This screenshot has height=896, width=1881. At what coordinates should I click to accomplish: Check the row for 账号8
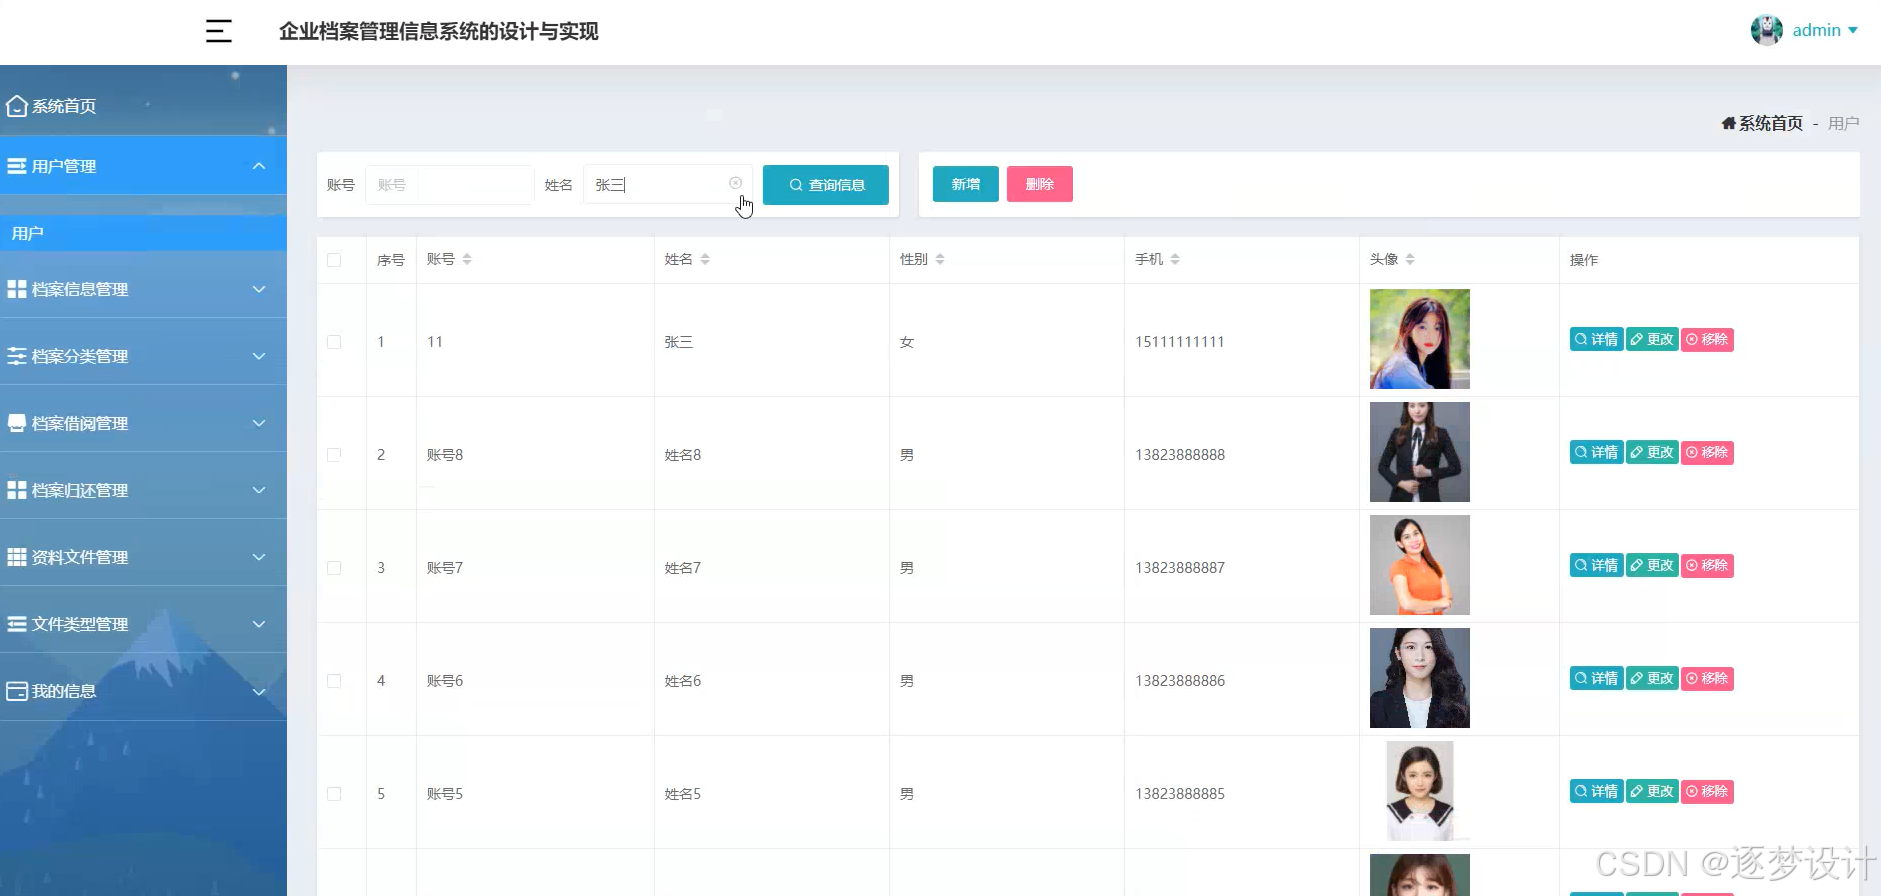334,455
